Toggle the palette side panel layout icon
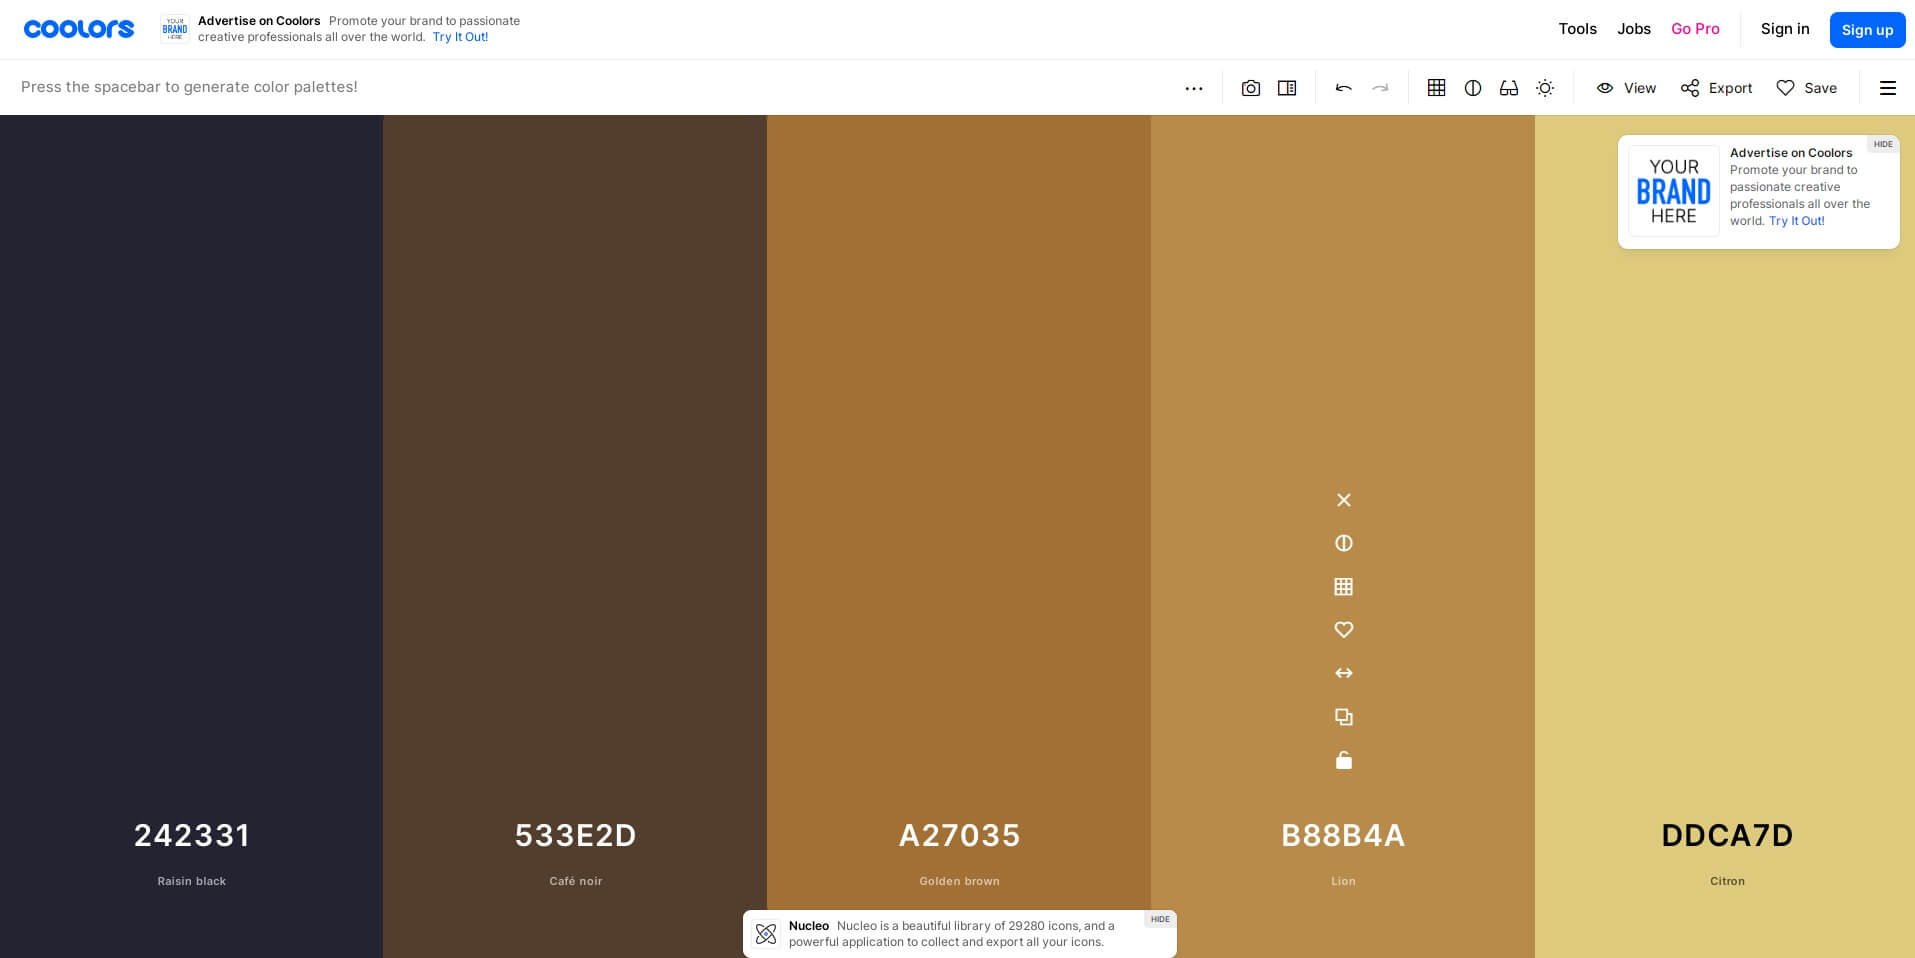1915x958 pixels. point(1287,88)
